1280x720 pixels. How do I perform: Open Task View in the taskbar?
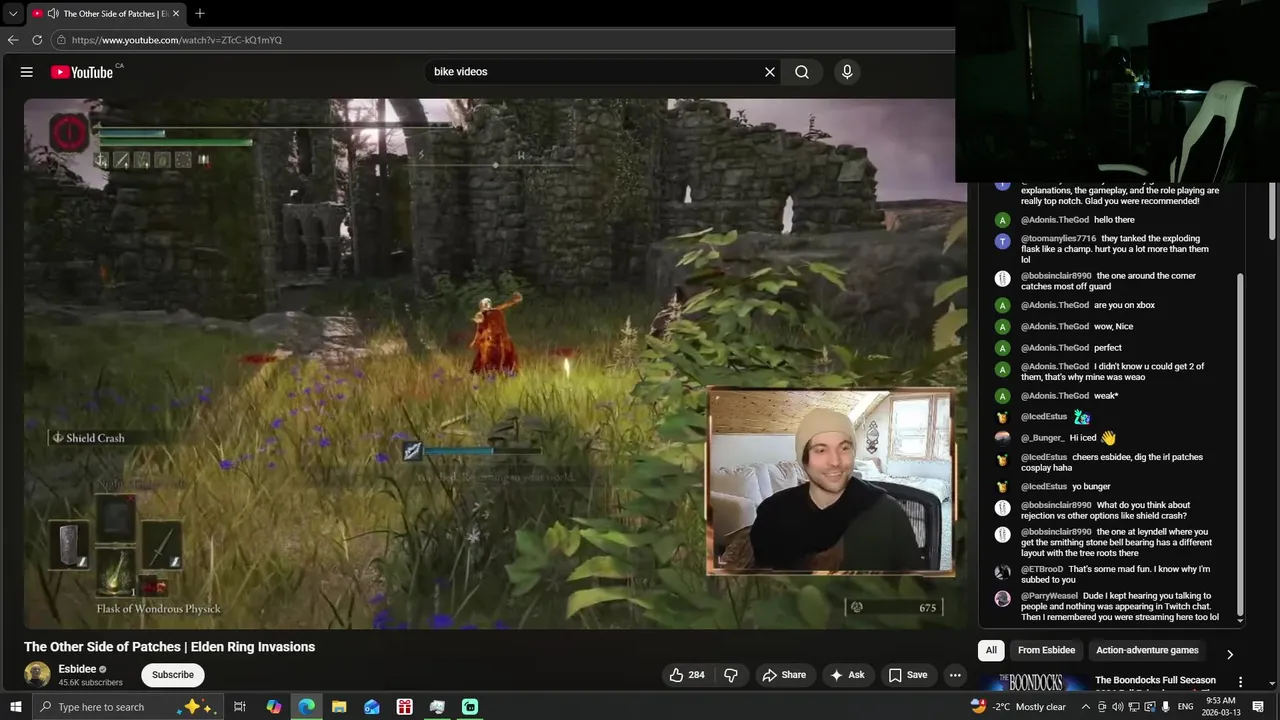coord(240,707)
